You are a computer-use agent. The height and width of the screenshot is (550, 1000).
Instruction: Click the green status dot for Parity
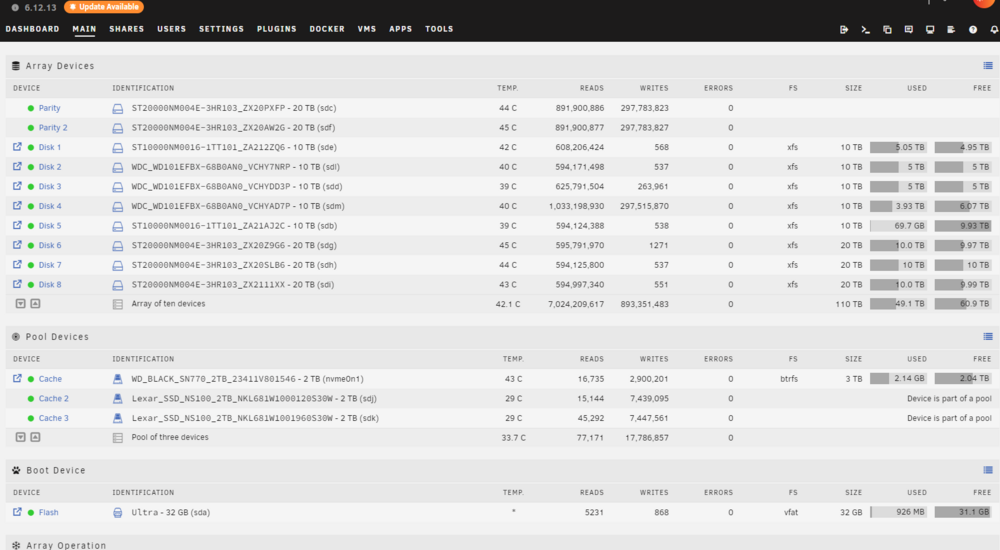[x=31, y=108]
